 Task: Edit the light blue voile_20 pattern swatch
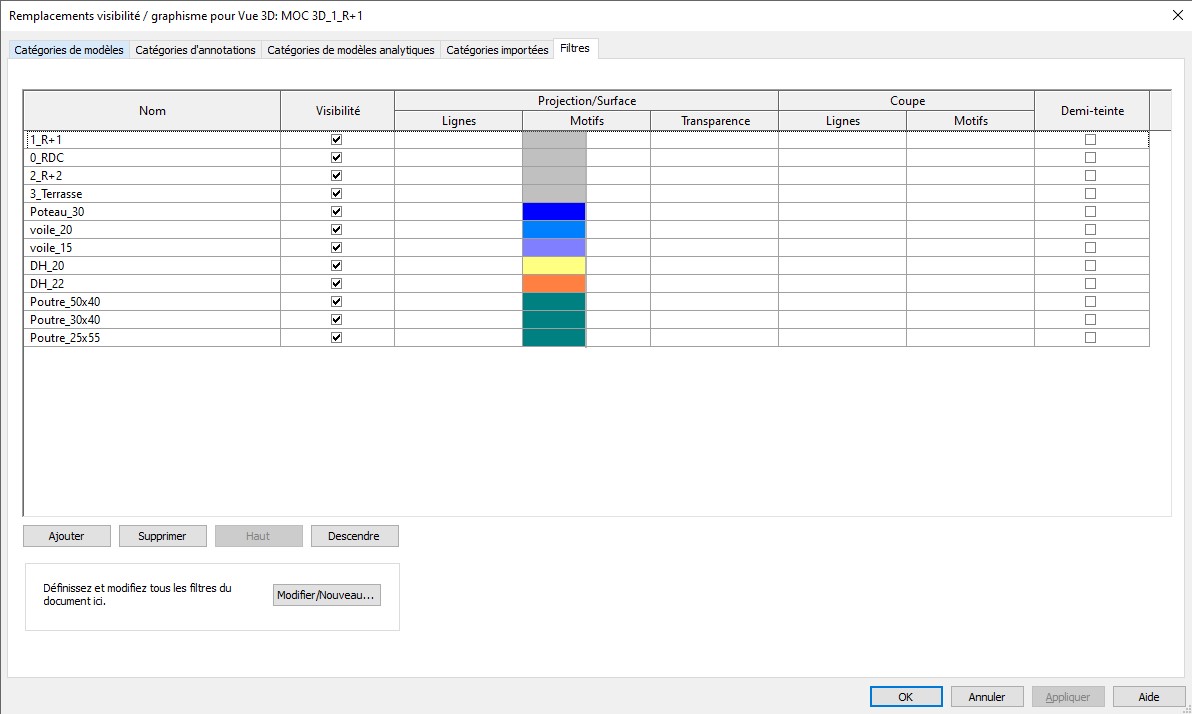pos(554,230)
